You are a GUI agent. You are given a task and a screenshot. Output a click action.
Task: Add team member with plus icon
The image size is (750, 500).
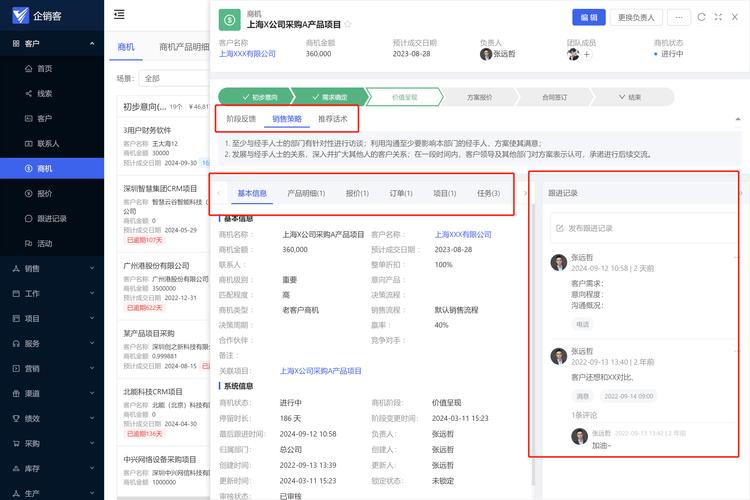[586, 54]
